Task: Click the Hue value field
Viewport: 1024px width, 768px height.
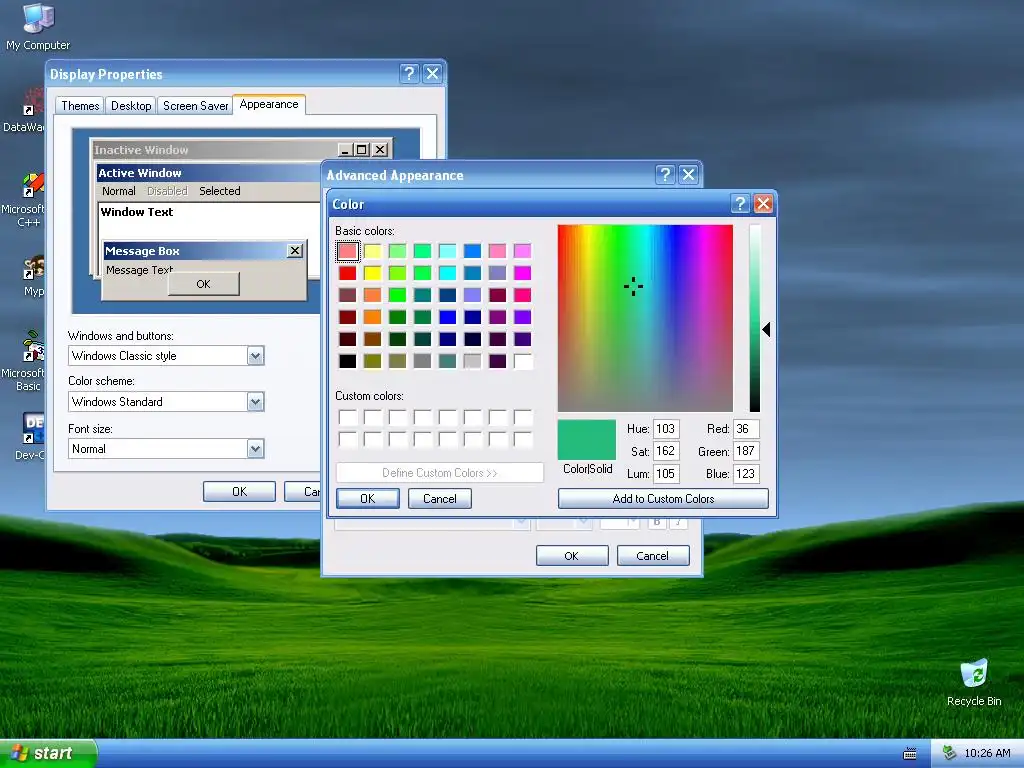Action: click(x=665, y=429)
